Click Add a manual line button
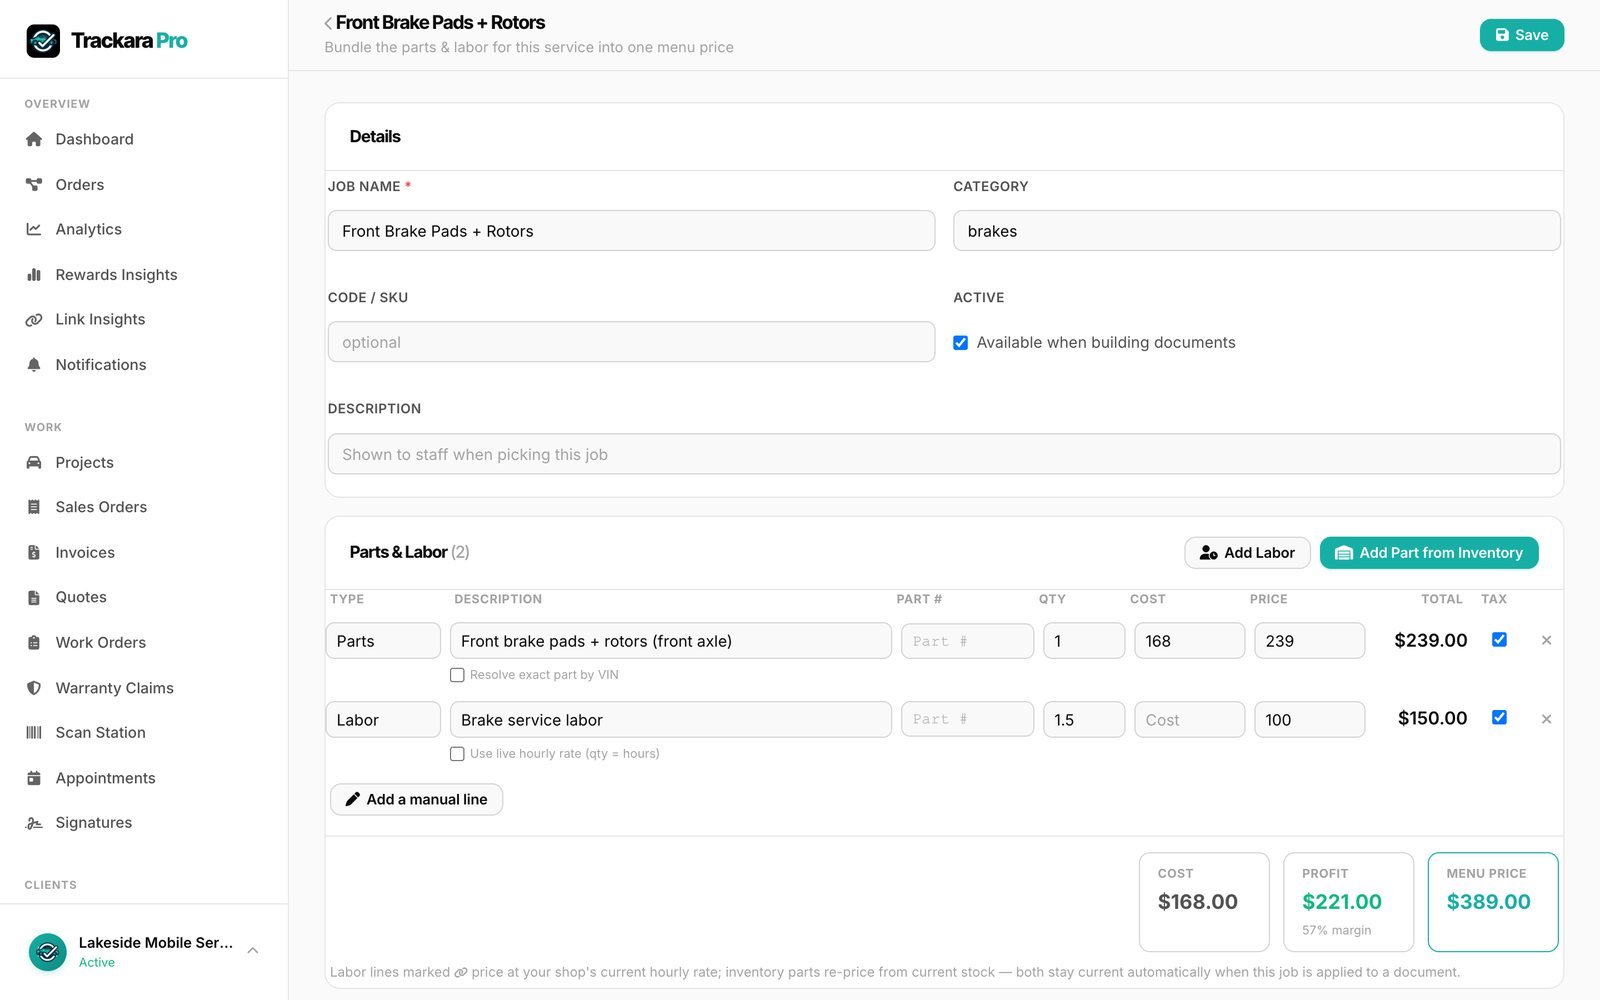1600x1000 pixels. click(416, 799)
